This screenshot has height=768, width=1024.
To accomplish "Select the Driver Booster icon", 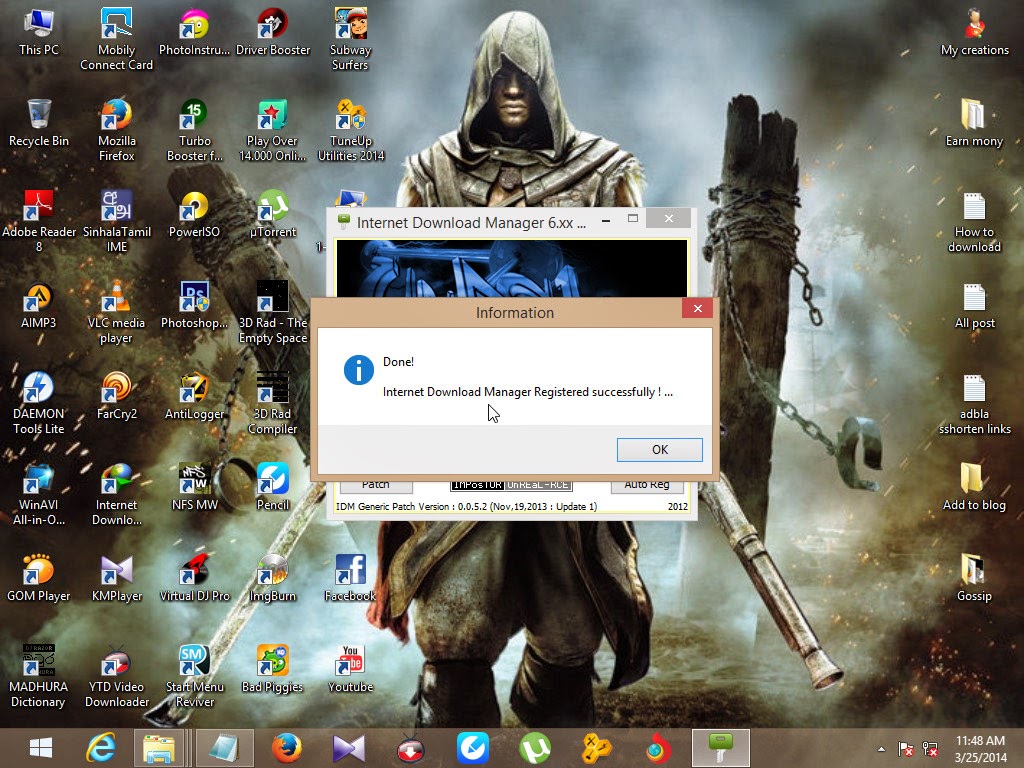I will tap(272, 31).
